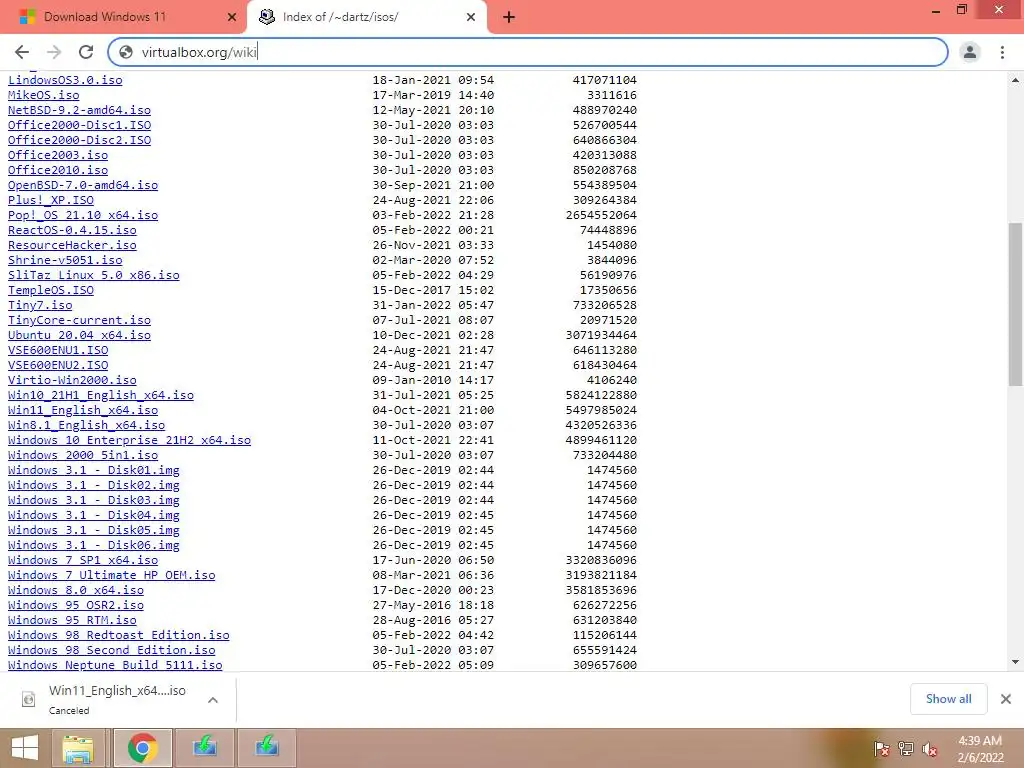Image resolution: width=1024 pixels, height=768 pixels.
Task: Download Tiny7.iso
Action: coord(40,306)
